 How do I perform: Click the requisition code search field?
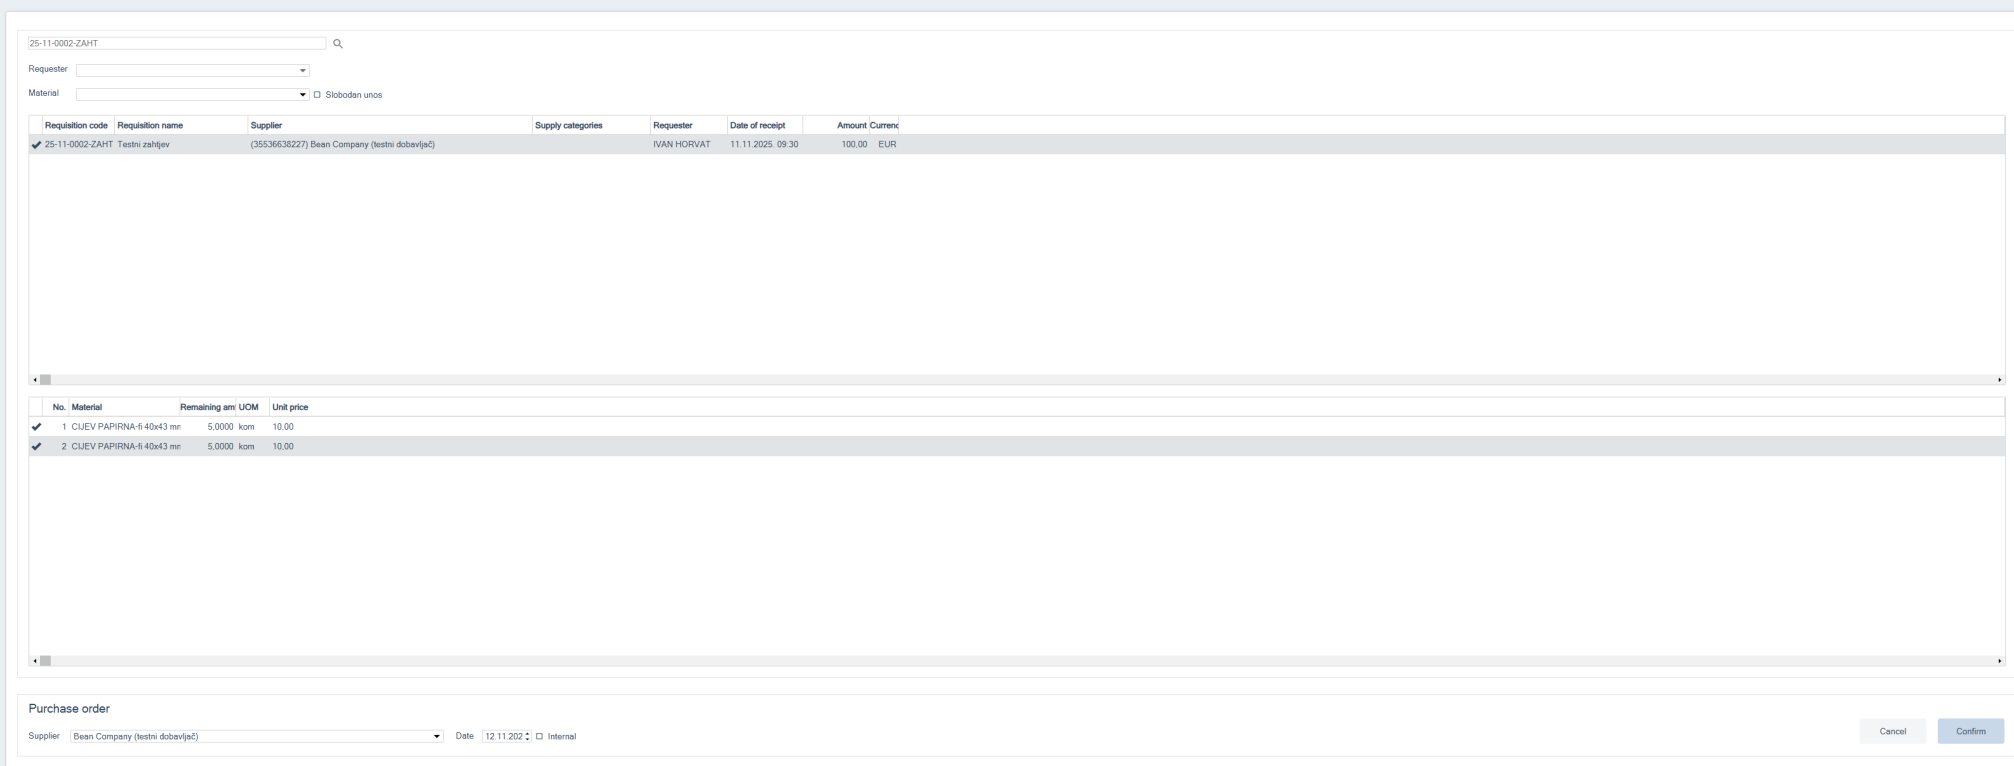pyautogui.click(x=176, y=44)
